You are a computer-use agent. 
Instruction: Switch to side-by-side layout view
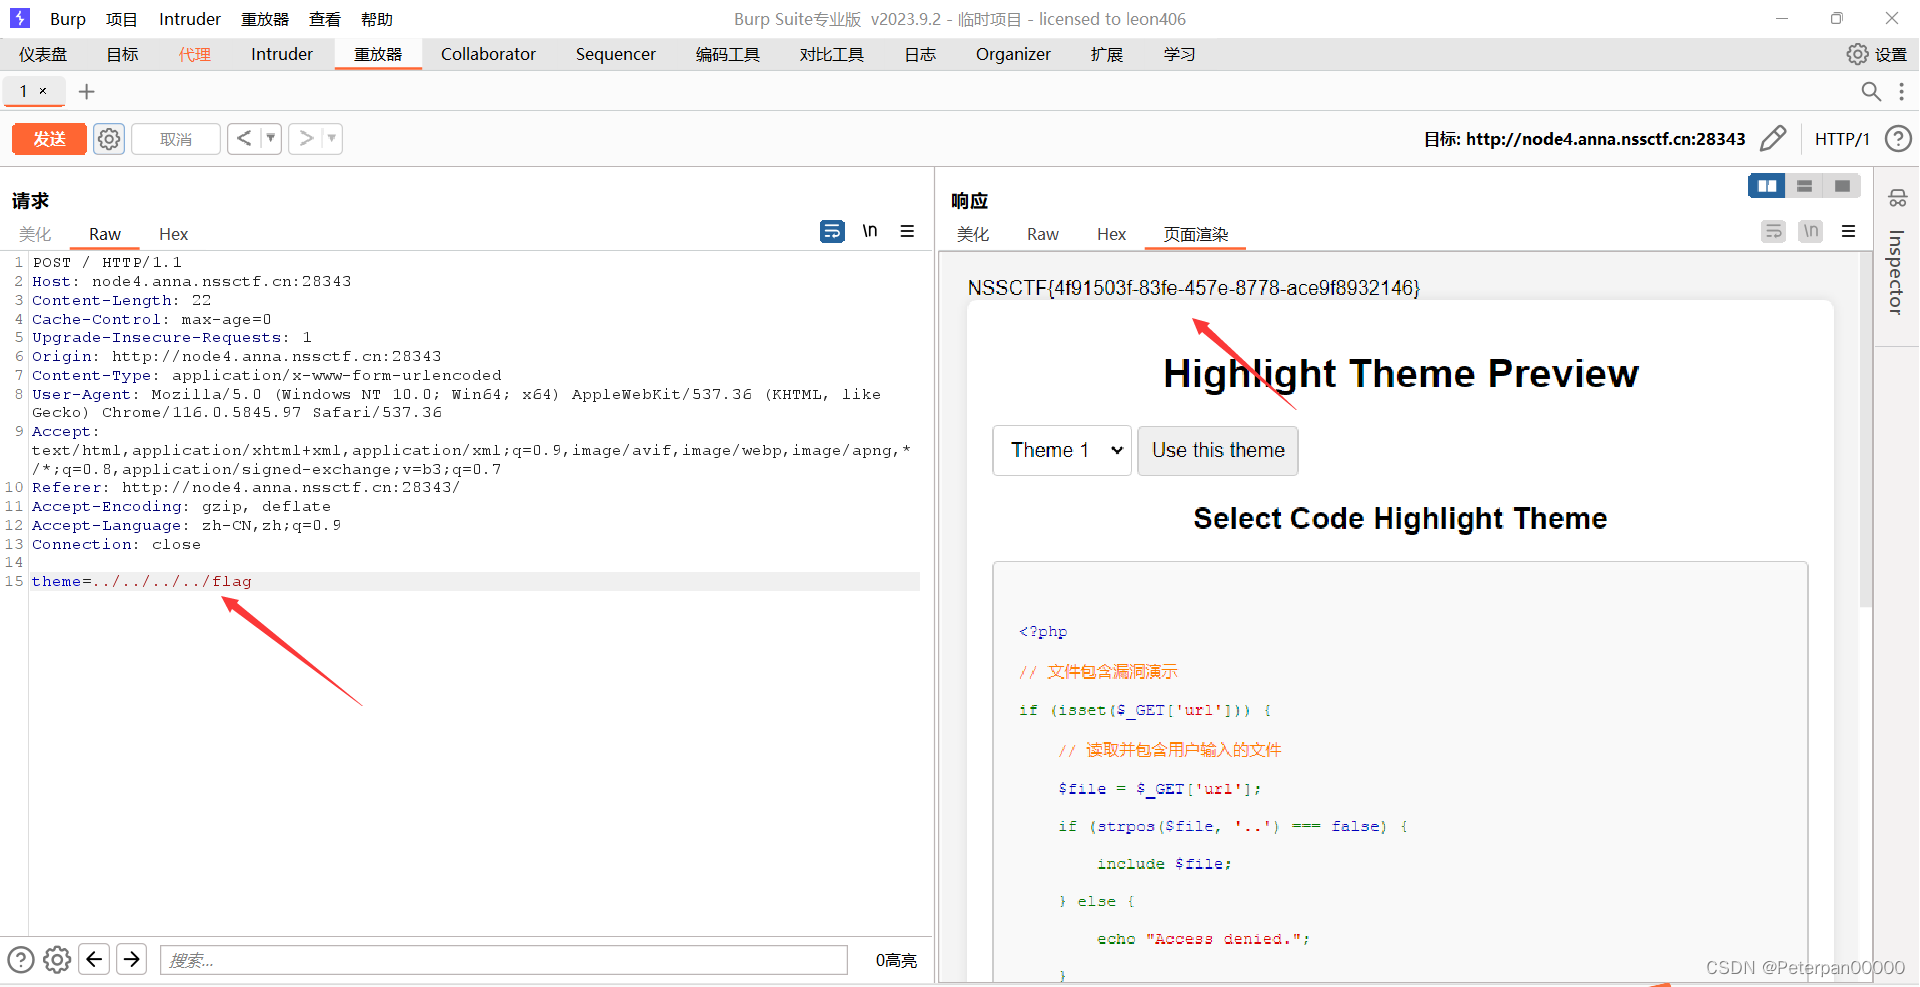point(1767,186)
